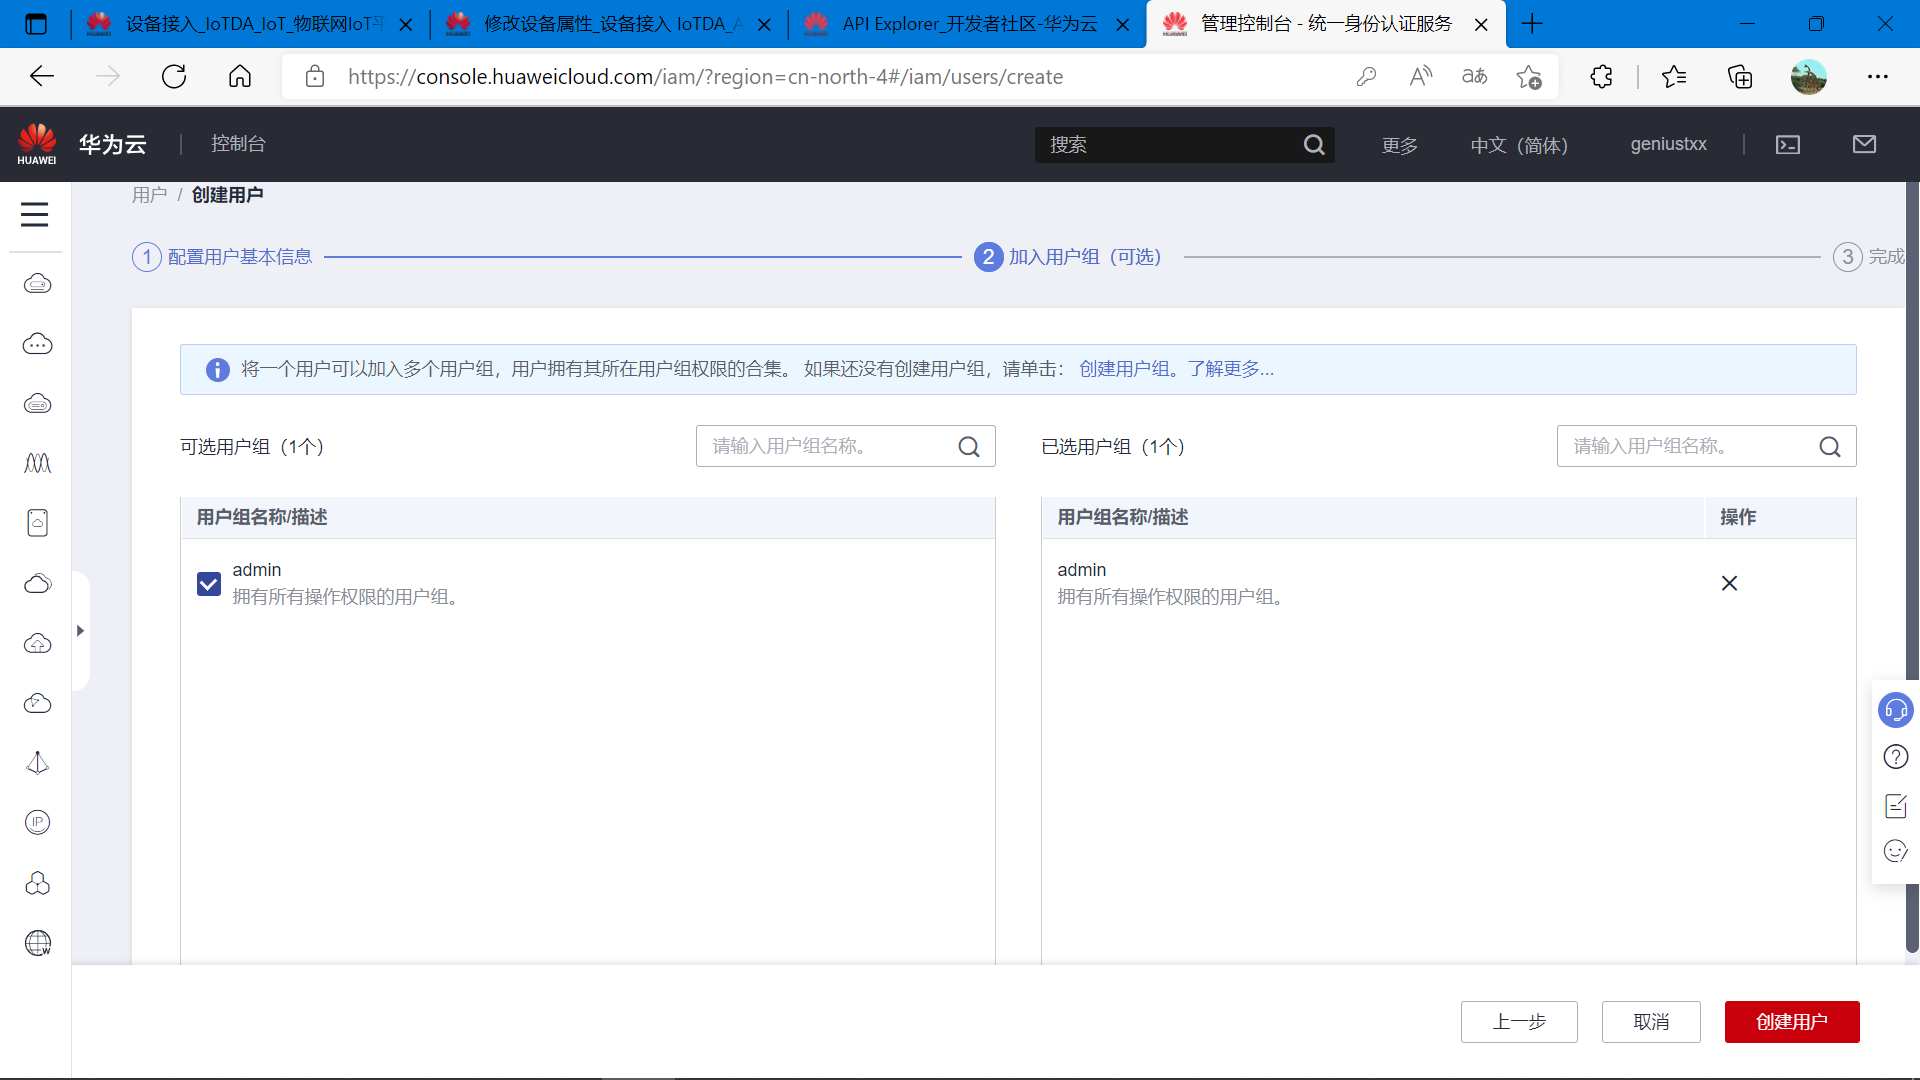Click the browser tab actions icon
Image resolution: width=1920 pixels, height=1080 pixels.
[x=36, y=24]
